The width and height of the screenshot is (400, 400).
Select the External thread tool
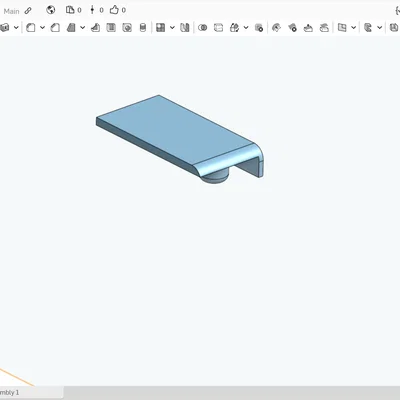143,28
